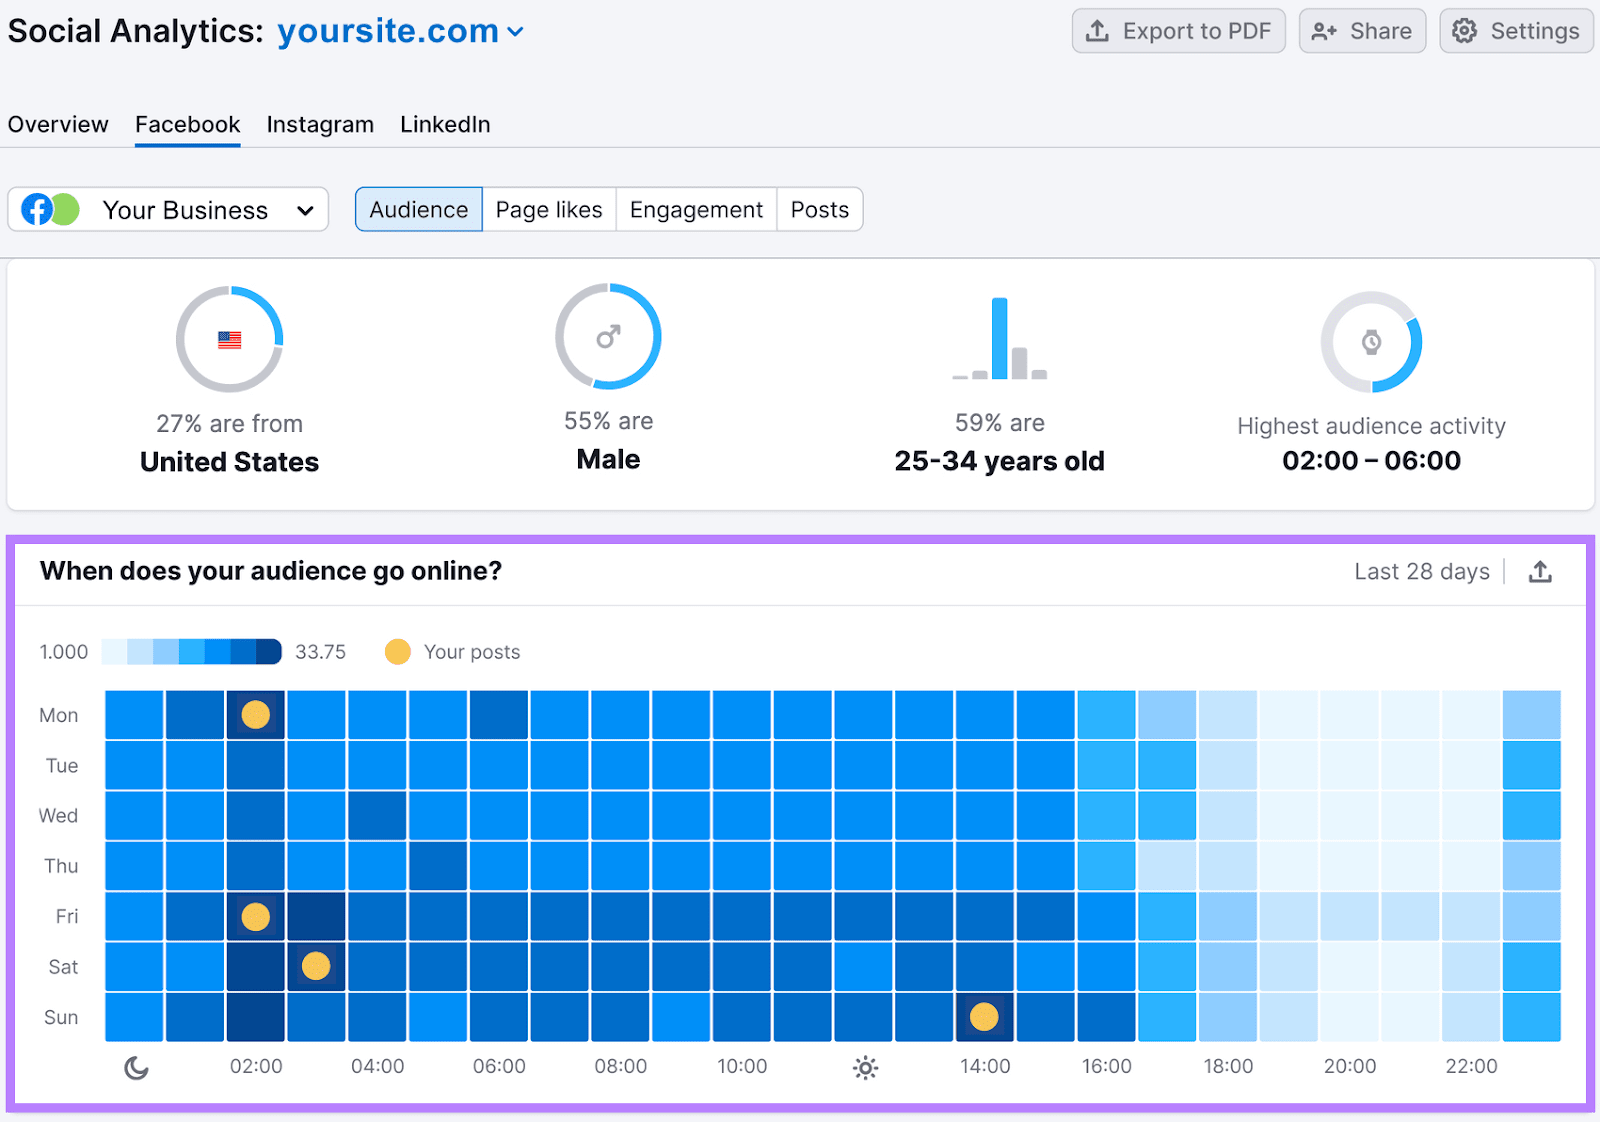Select the Audience view toggle

419,210
